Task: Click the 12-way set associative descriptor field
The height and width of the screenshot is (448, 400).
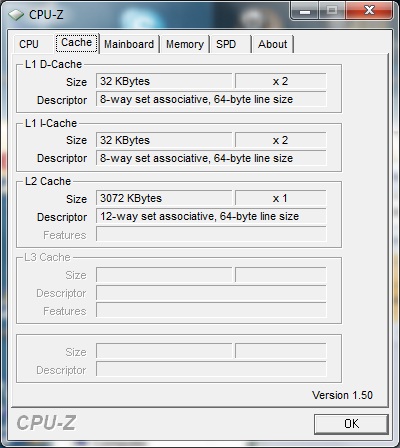Action: [211, 216]
